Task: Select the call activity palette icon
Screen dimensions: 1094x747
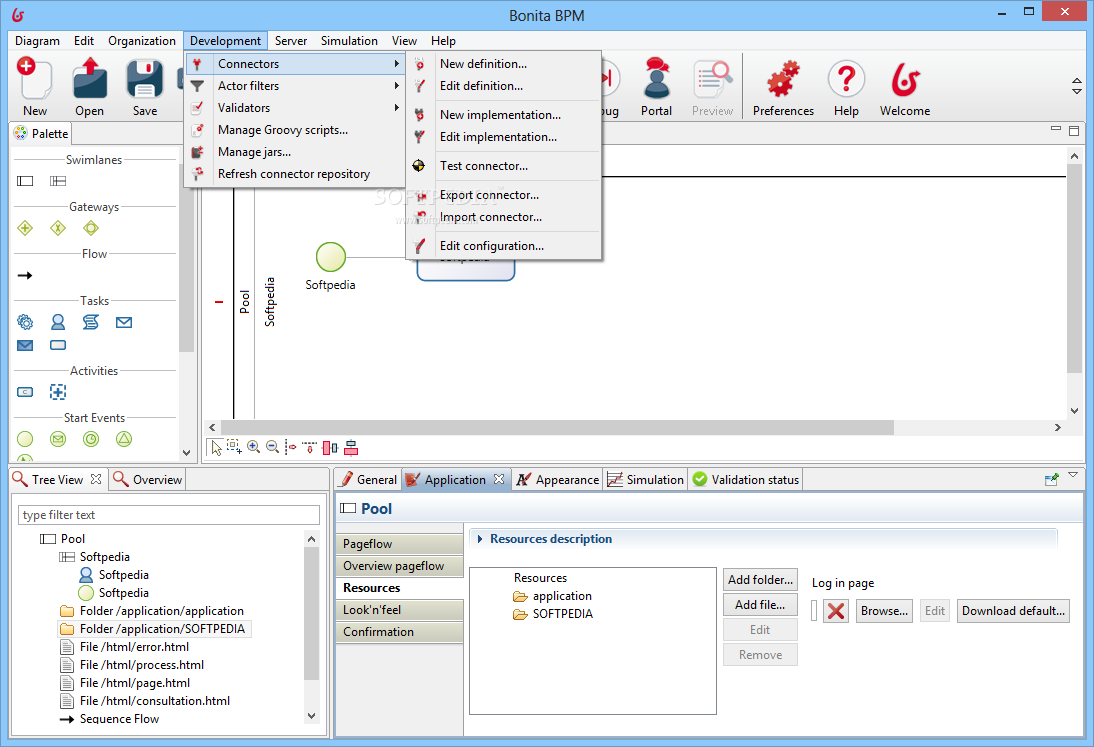Action: pyautogui.click(x=25, y=392)
